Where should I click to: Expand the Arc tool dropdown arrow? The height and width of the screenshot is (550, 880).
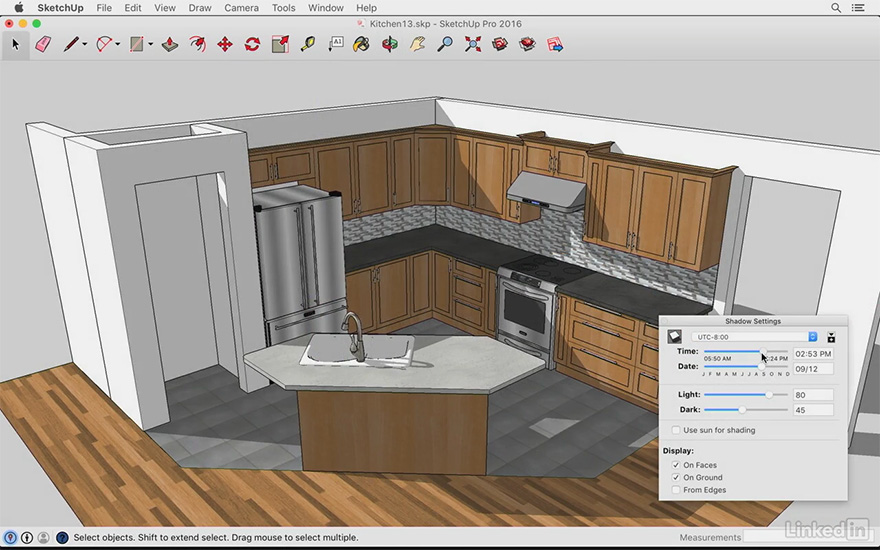[118, 44]
